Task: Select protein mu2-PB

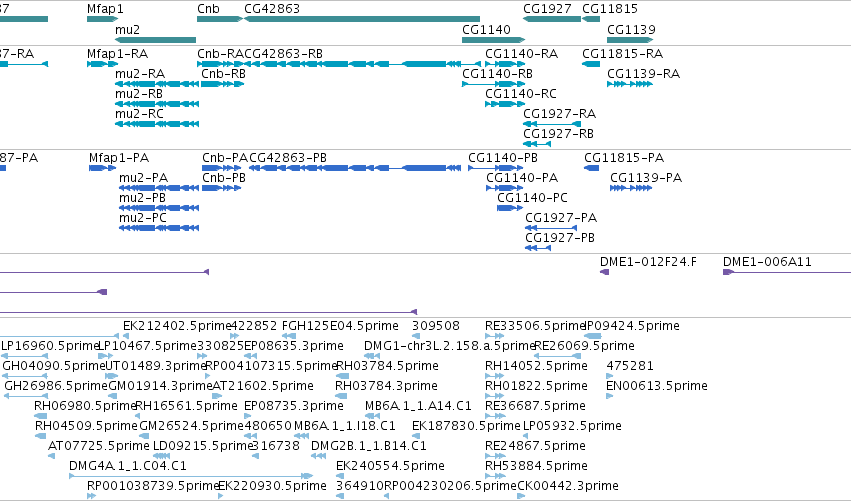Action: click(142, 198)
